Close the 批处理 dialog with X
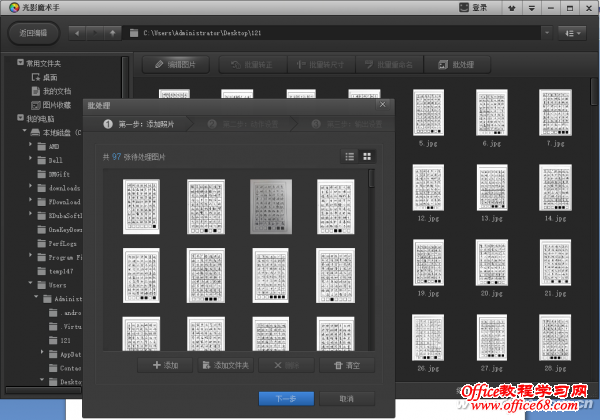Screen dimensions: 600x420 tap(381, 103)
